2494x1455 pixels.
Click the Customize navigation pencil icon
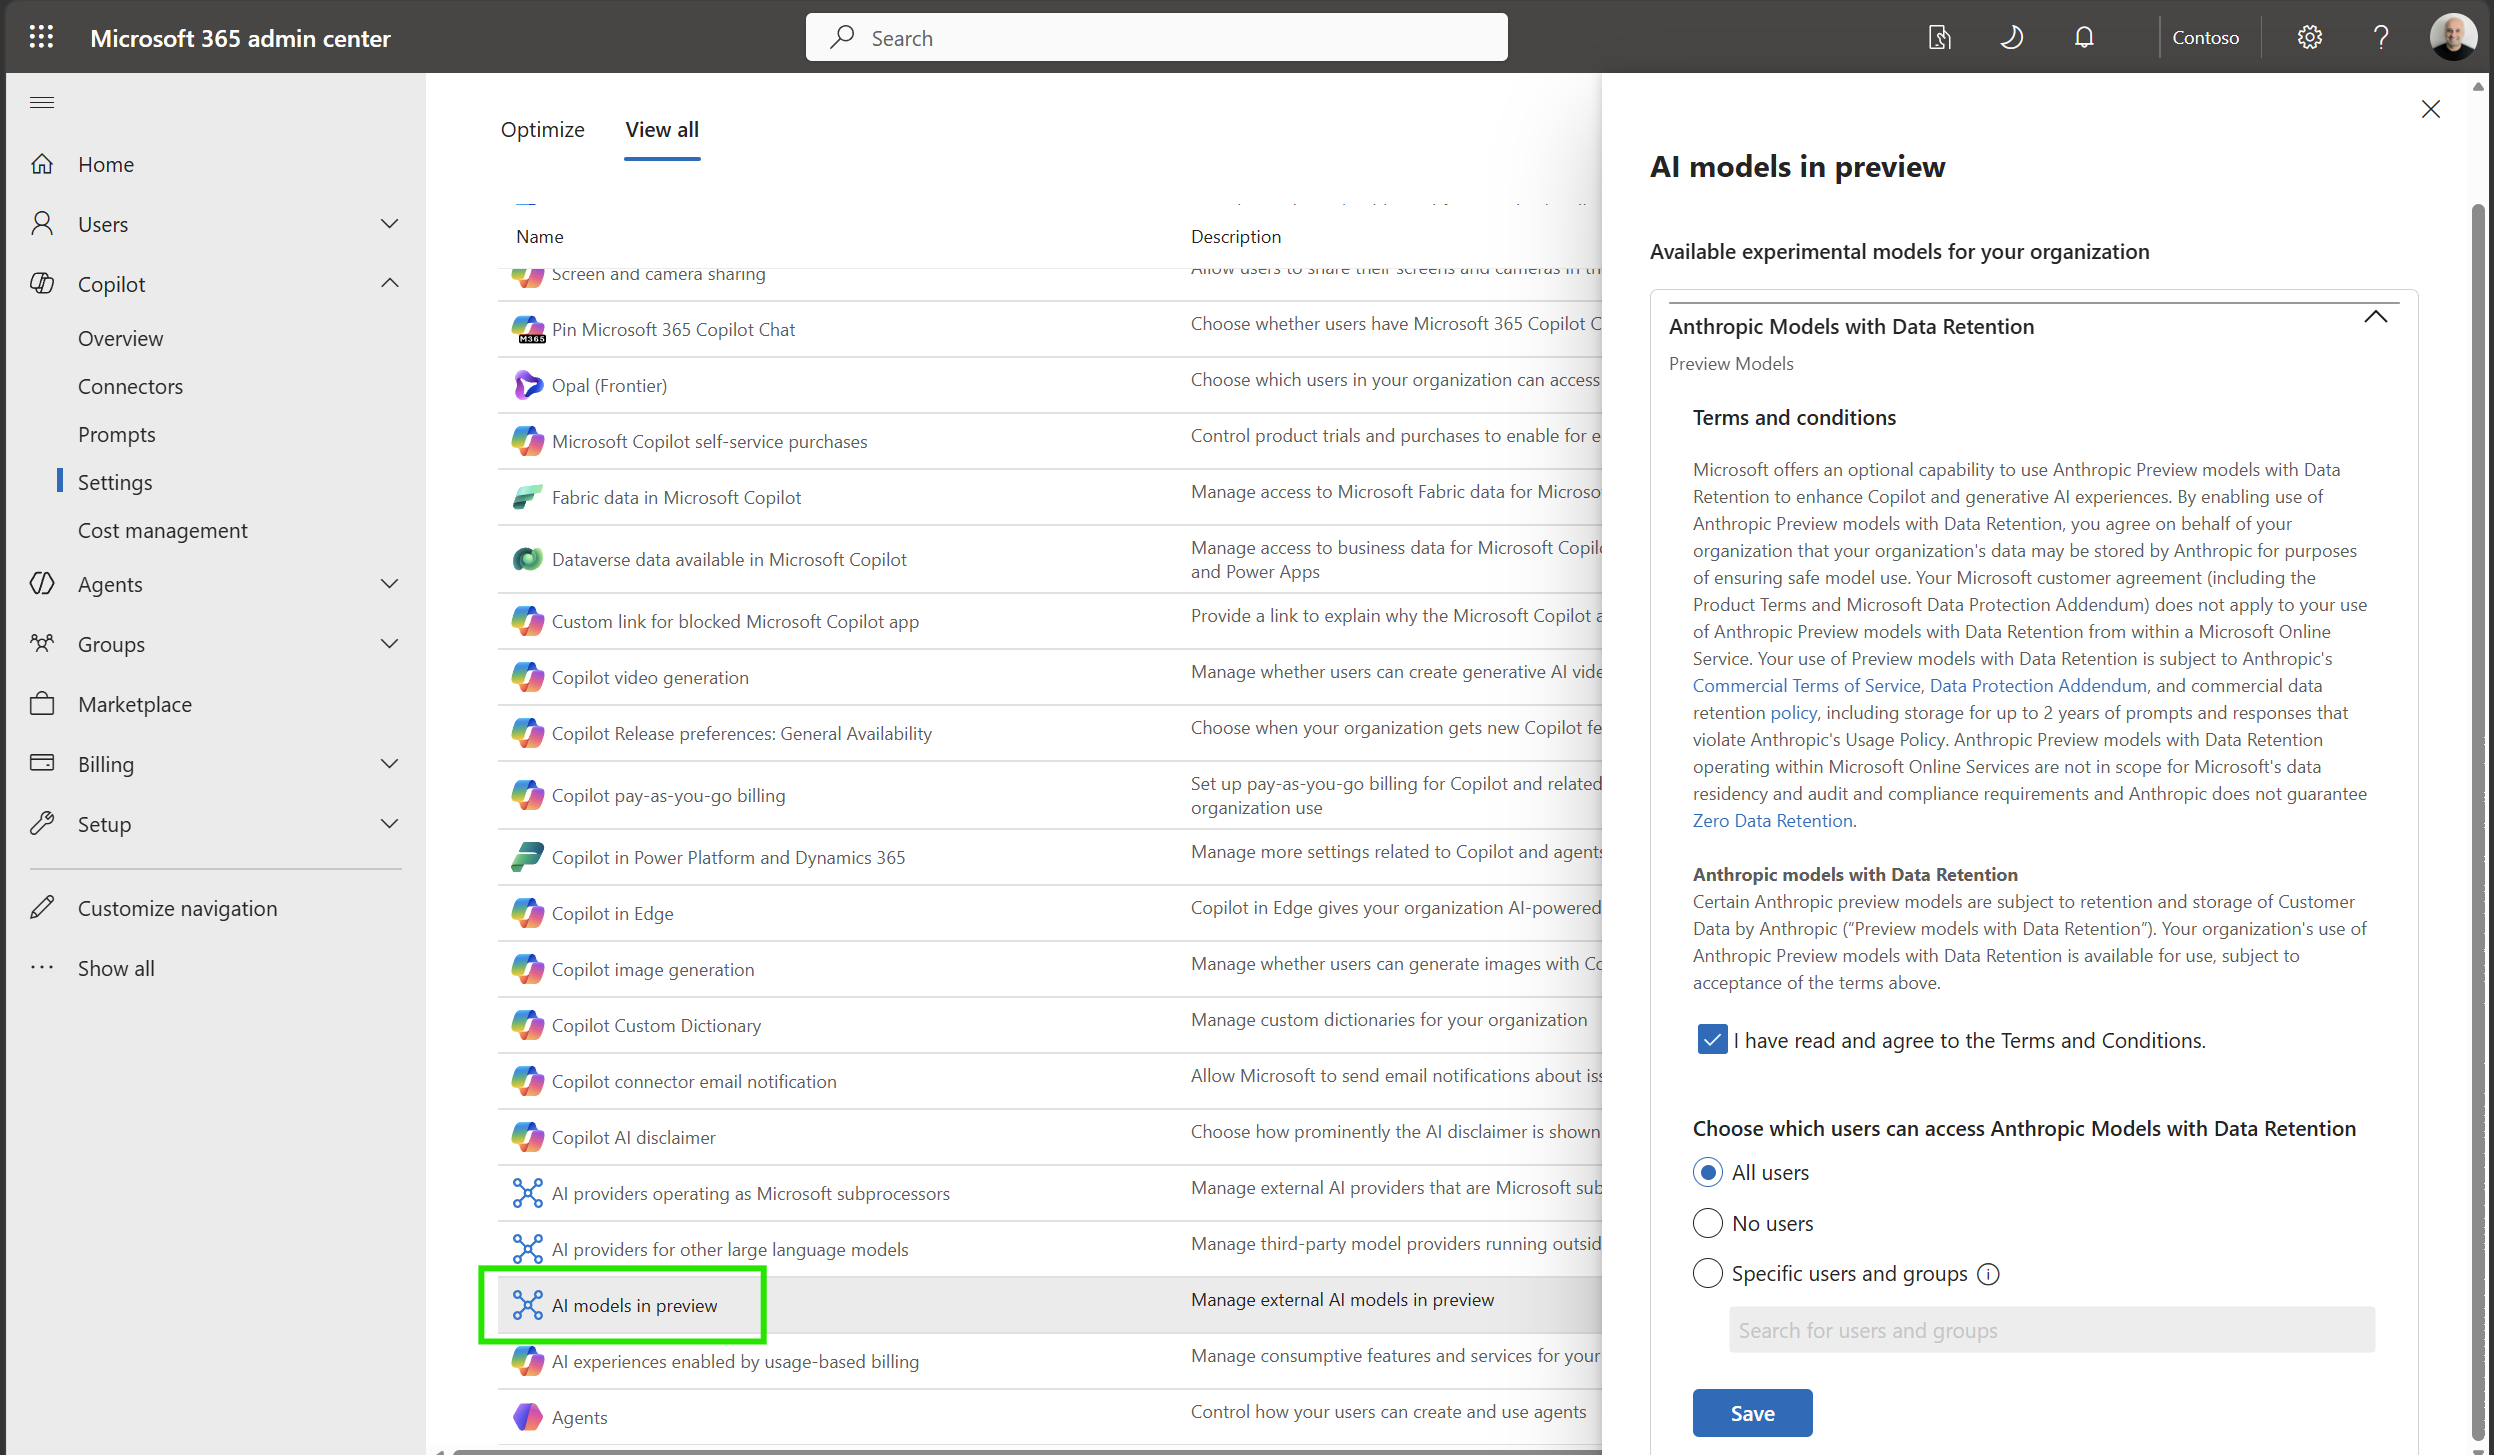pos(42,908)
